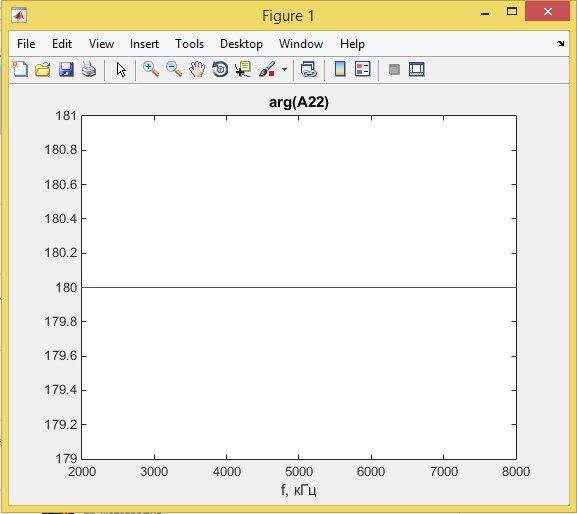Click the New Figure toolbar icon

(20, 69)
